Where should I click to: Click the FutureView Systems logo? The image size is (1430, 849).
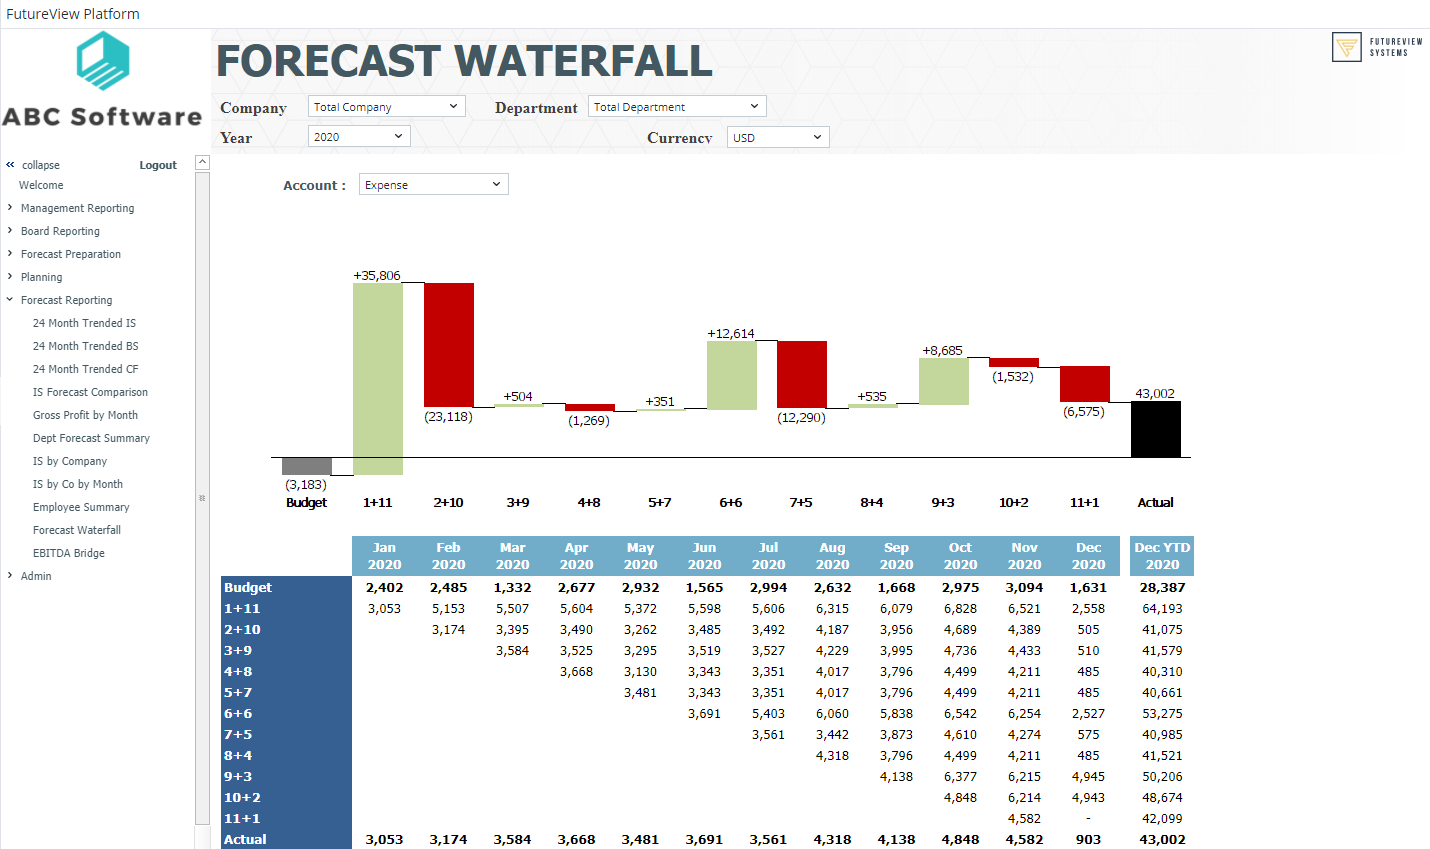point(1375,46)
